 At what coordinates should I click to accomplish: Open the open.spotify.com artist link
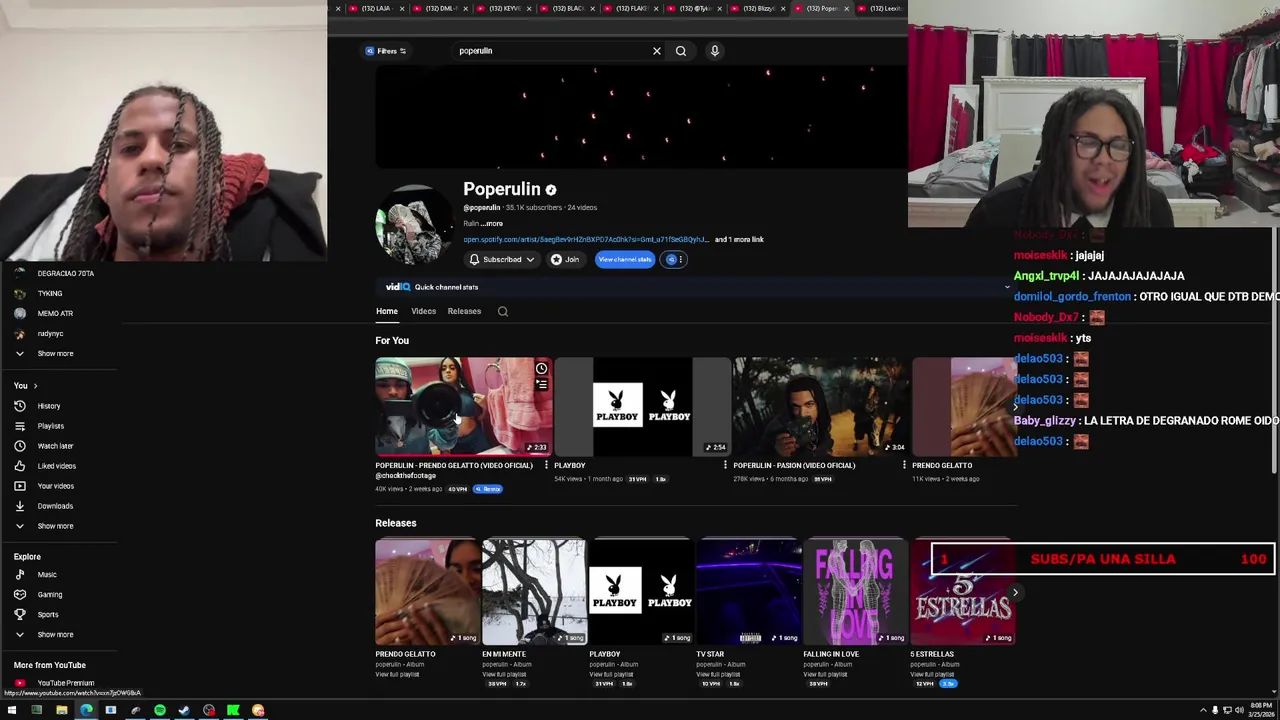586,240
